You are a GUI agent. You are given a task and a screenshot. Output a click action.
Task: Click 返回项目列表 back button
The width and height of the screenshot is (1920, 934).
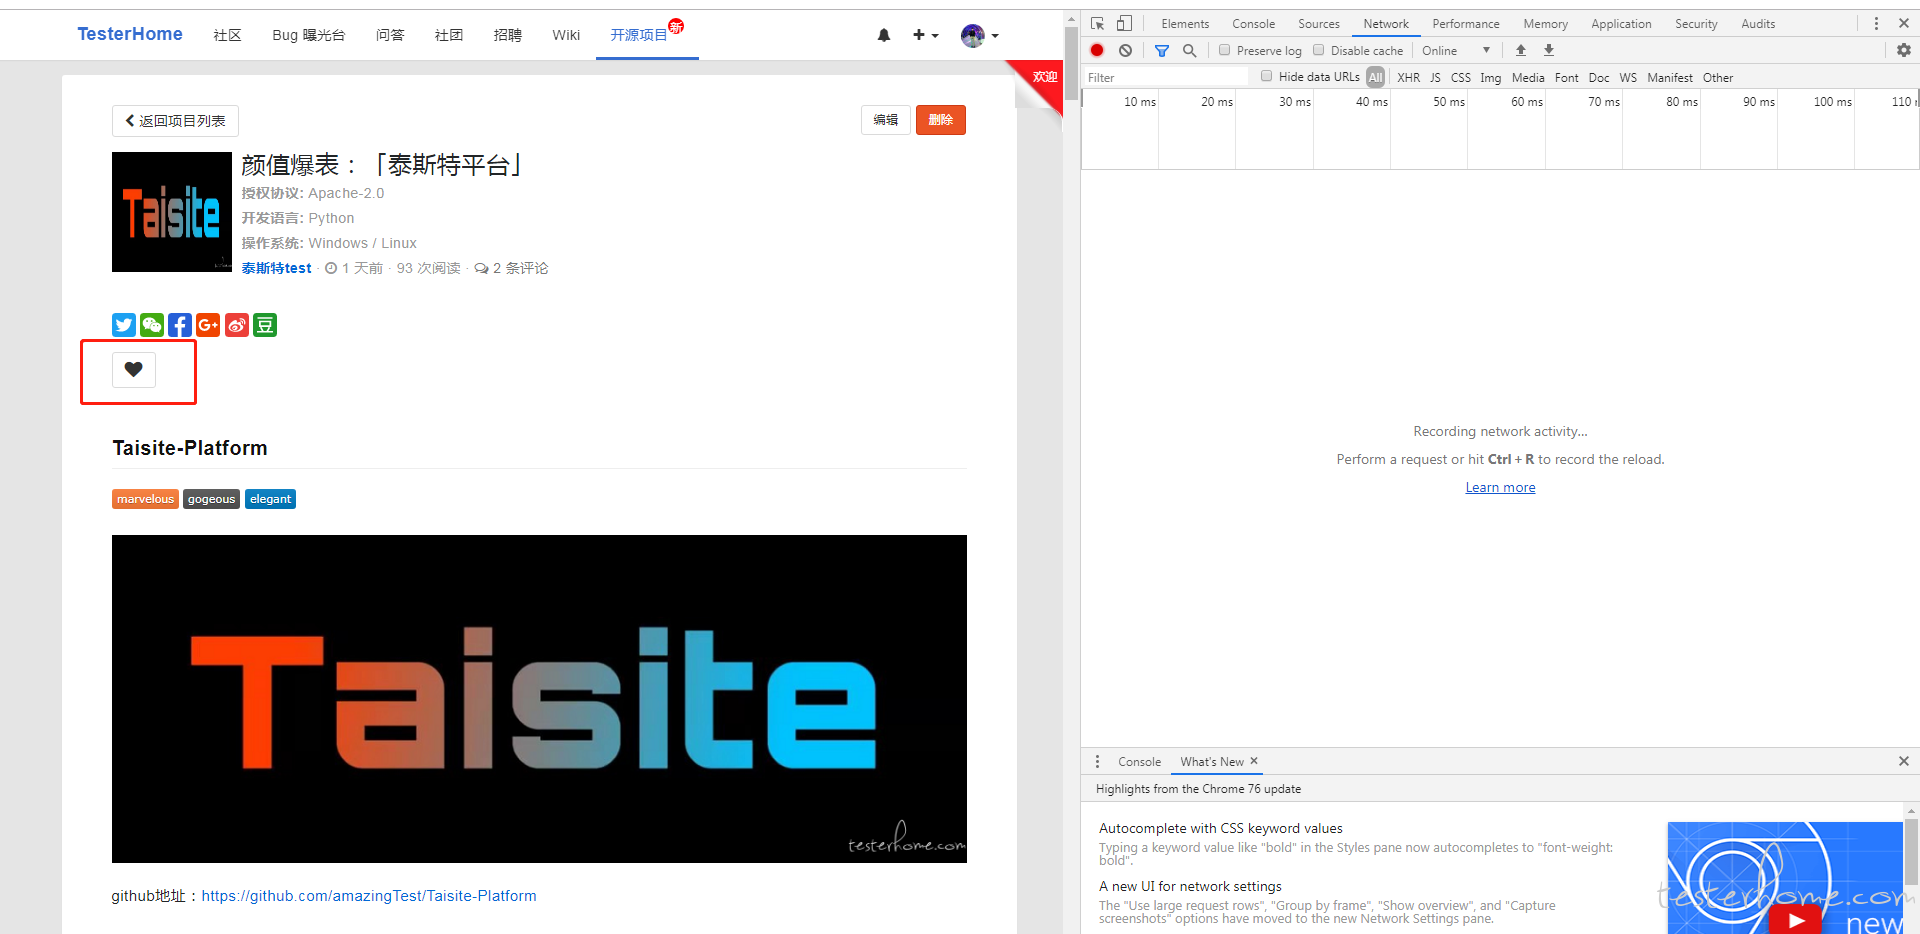175,120
